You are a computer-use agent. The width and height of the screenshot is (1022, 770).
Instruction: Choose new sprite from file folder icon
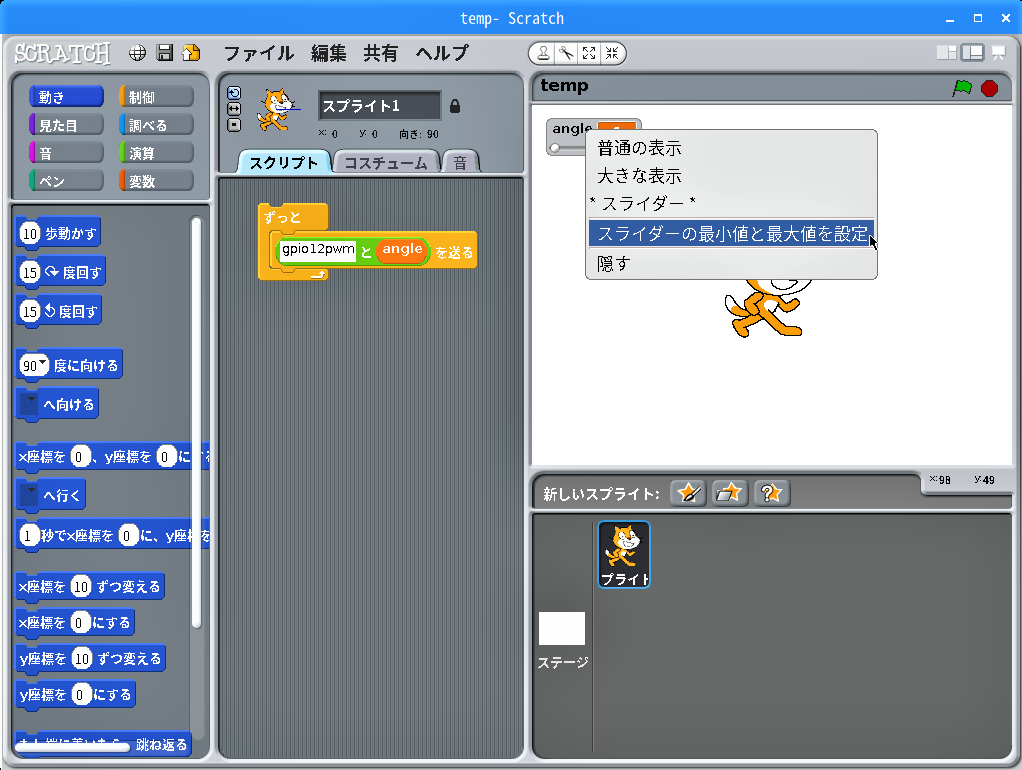tap(729, 493)
